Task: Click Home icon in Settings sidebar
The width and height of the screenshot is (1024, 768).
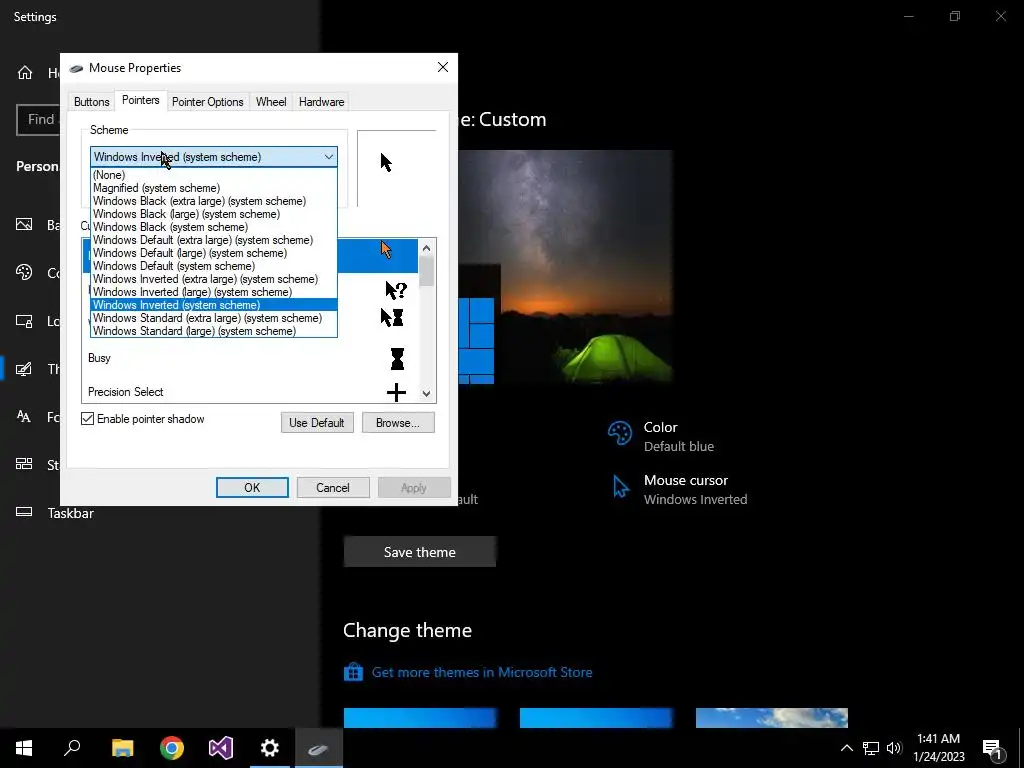Action: (x=25, y=72)
